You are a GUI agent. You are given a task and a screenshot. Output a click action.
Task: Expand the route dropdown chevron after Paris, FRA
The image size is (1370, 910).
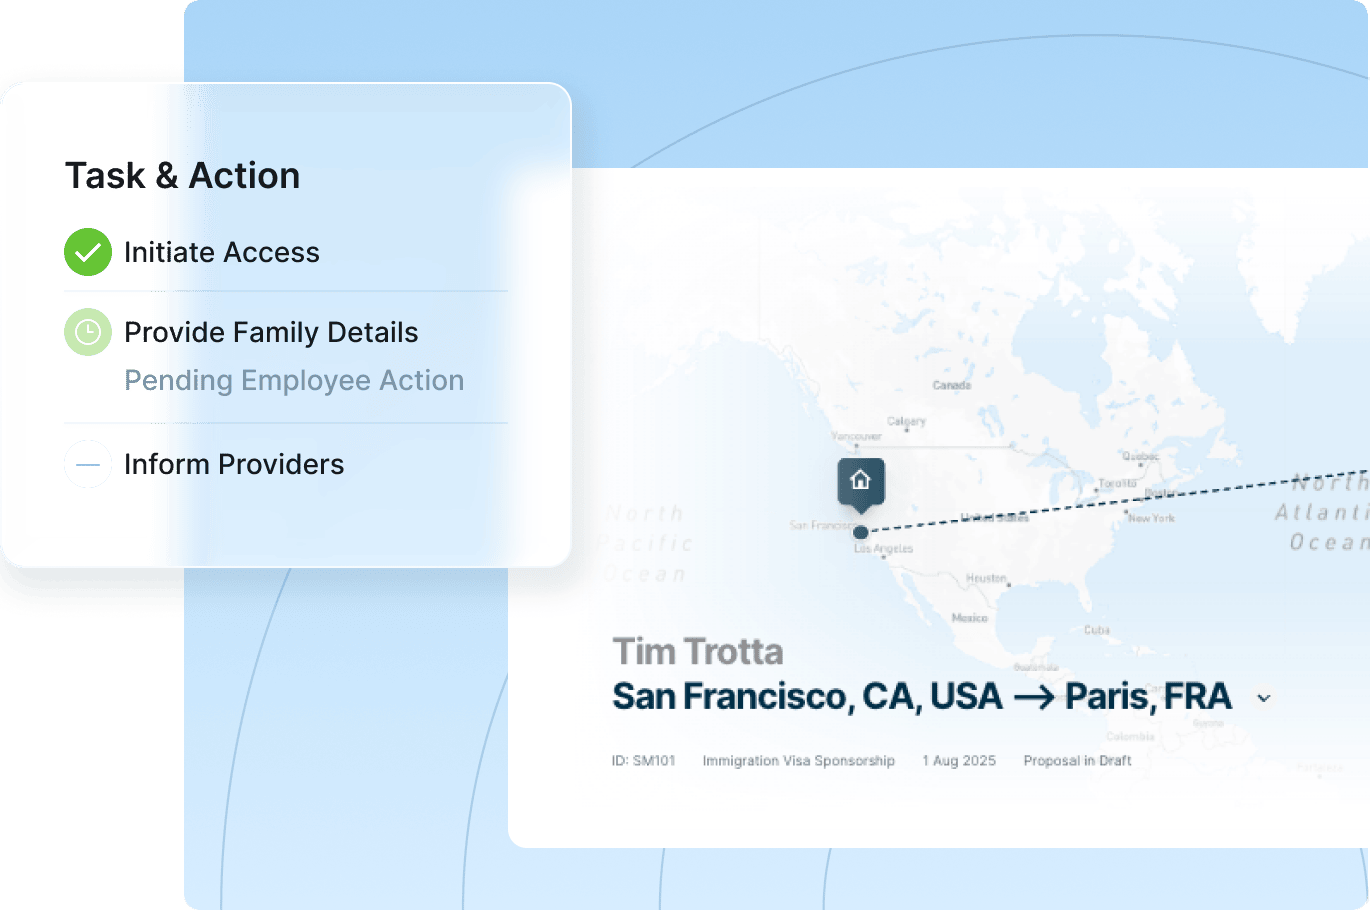coord(1264,698)
